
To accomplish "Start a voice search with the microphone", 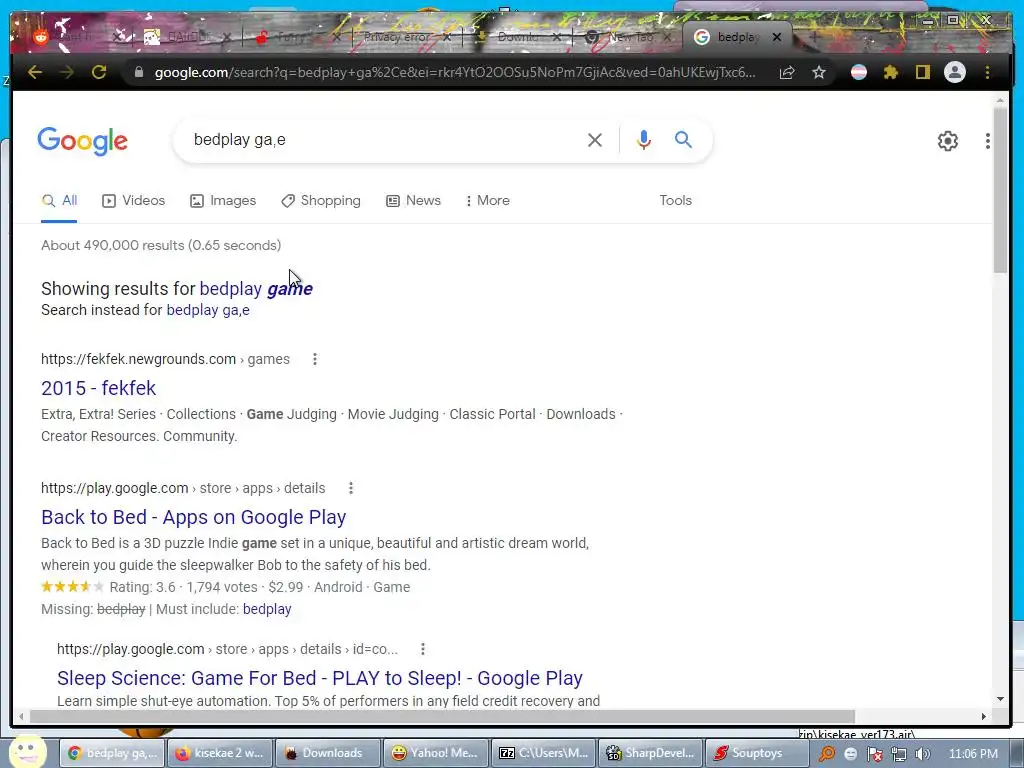I will click(x=643, y=140).
